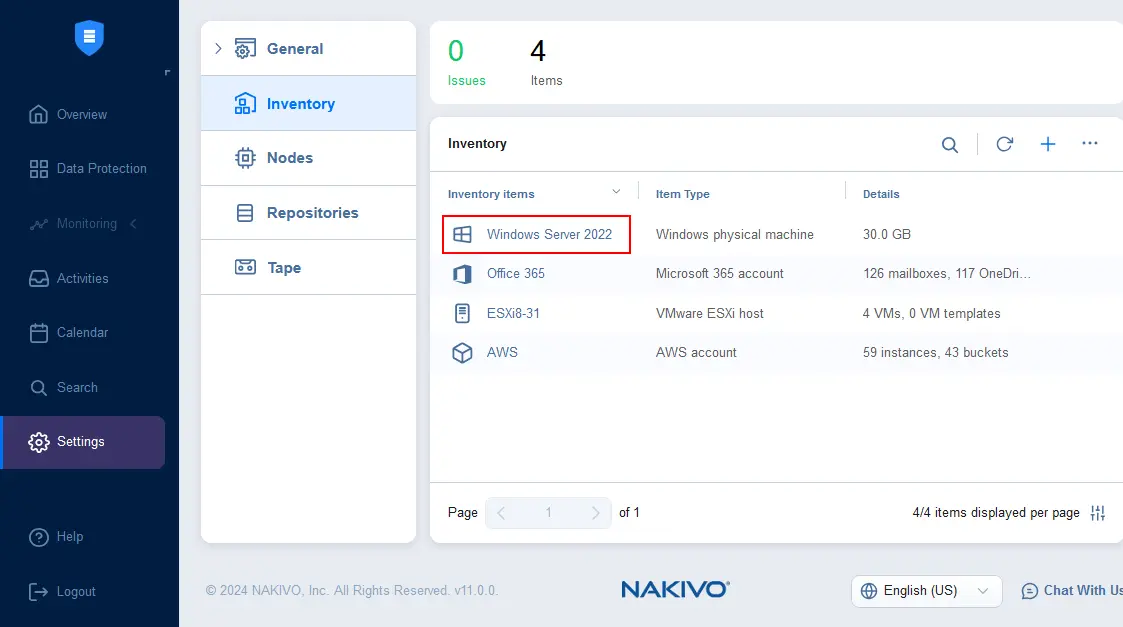1123x627 pixels.
Task: Click the Item Type column header
Action: tap(683, 194)
